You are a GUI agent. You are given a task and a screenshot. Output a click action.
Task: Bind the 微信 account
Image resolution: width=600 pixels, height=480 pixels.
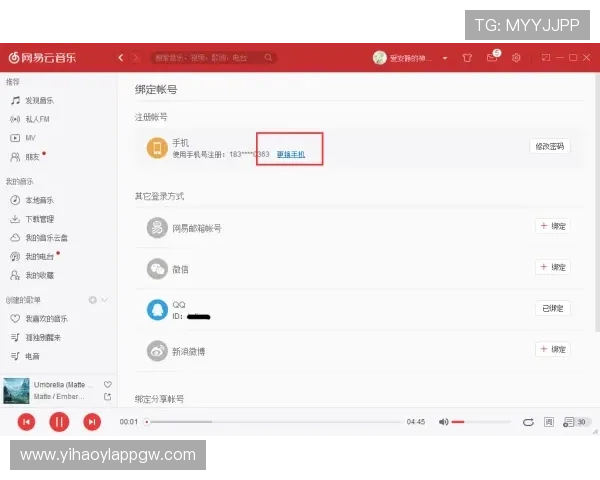[553, 267]
